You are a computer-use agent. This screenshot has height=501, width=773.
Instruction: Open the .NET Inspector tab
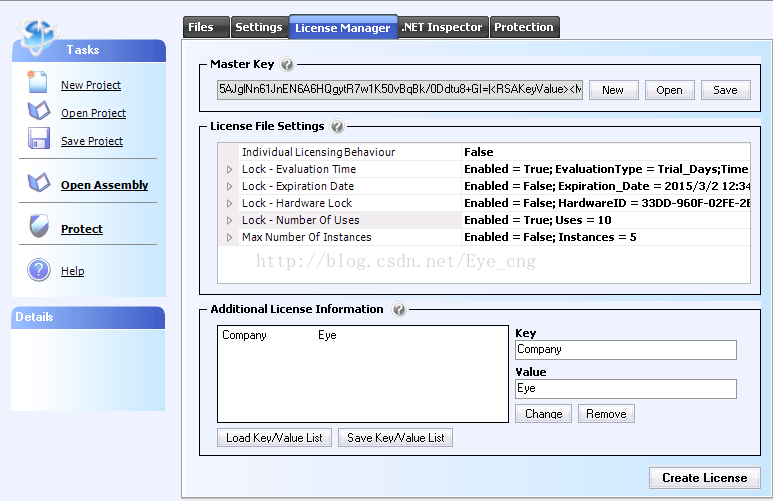click(442, 27)
